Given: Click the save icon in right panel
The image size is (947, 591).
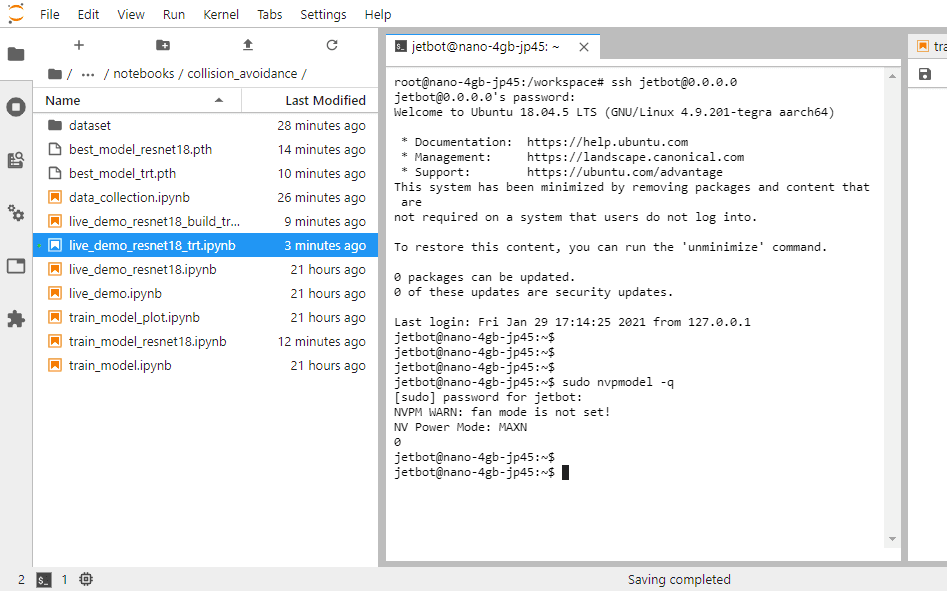Looking at the screenshot, I should [x=925, y=74].
